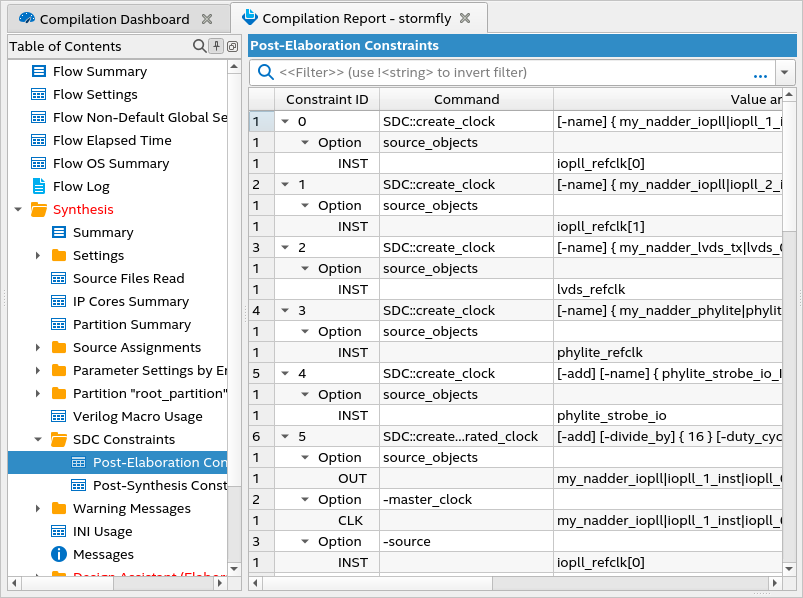Toggle the Table of Contents pin button

216,46
